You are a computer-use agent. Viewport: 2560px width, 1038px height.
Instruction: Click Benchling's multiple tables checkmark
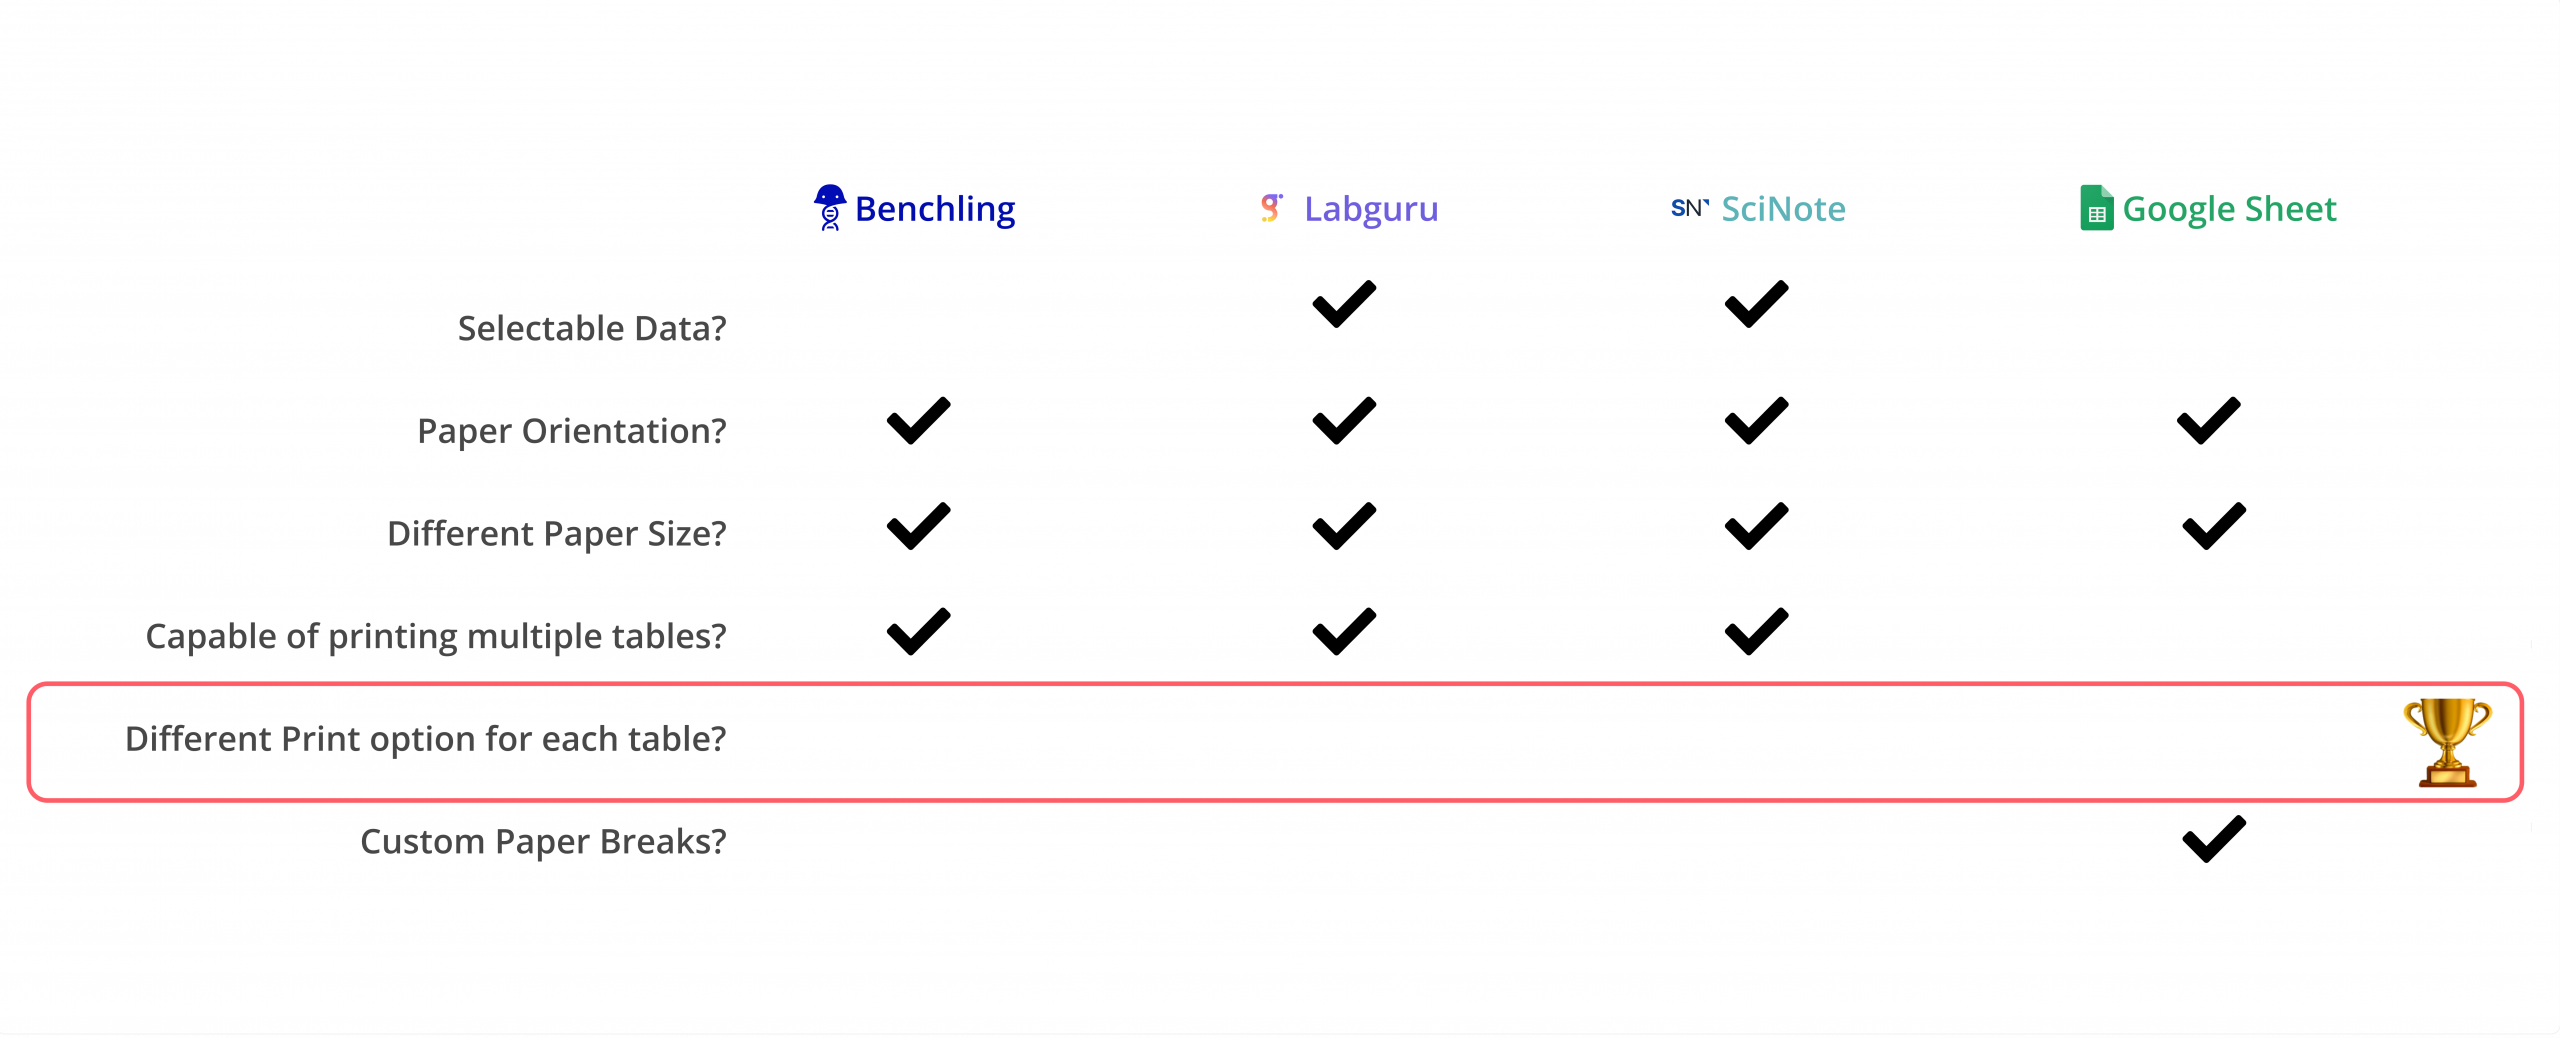pyautogui.click(x=918, y=631)
